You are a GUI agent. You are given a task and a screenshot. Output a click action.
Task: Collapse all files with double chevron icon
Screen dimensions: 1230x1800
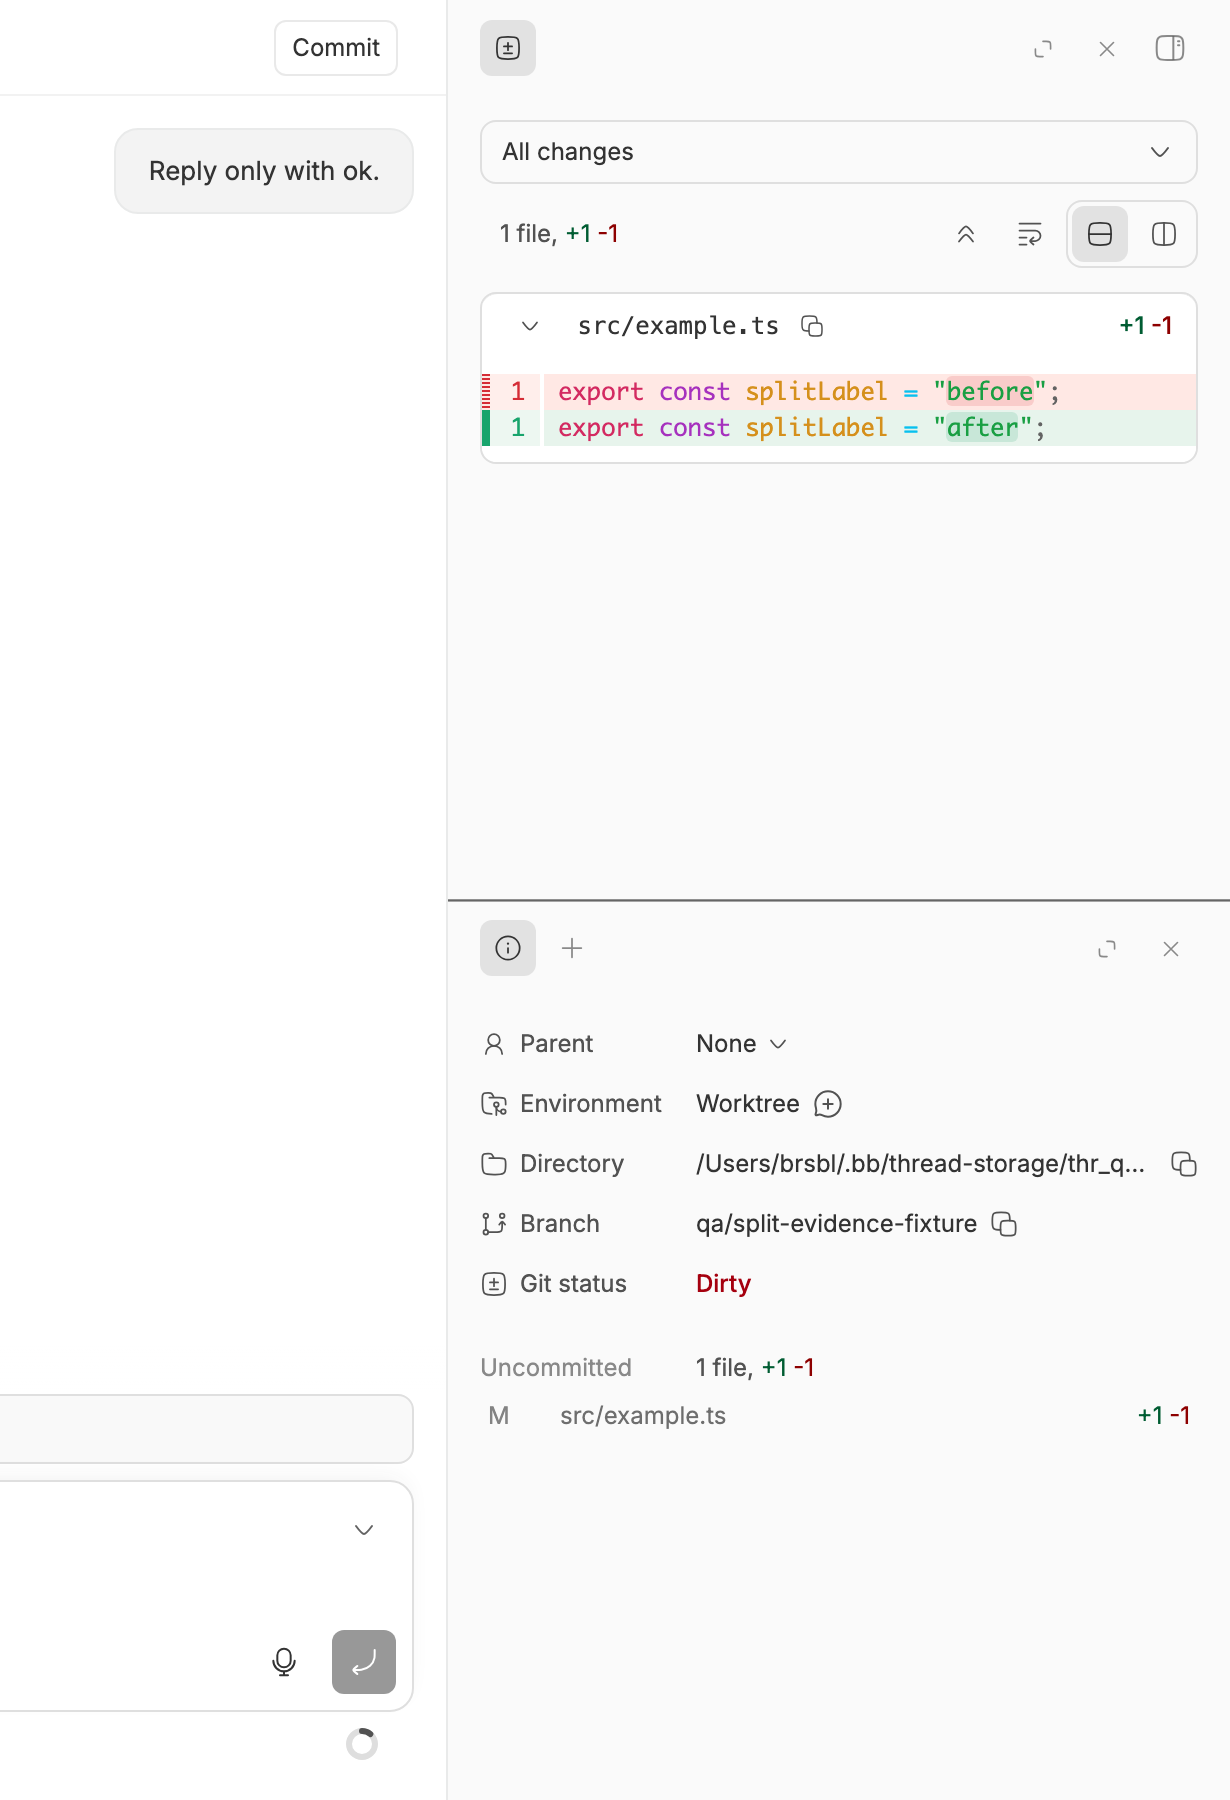tap(966, 234)
